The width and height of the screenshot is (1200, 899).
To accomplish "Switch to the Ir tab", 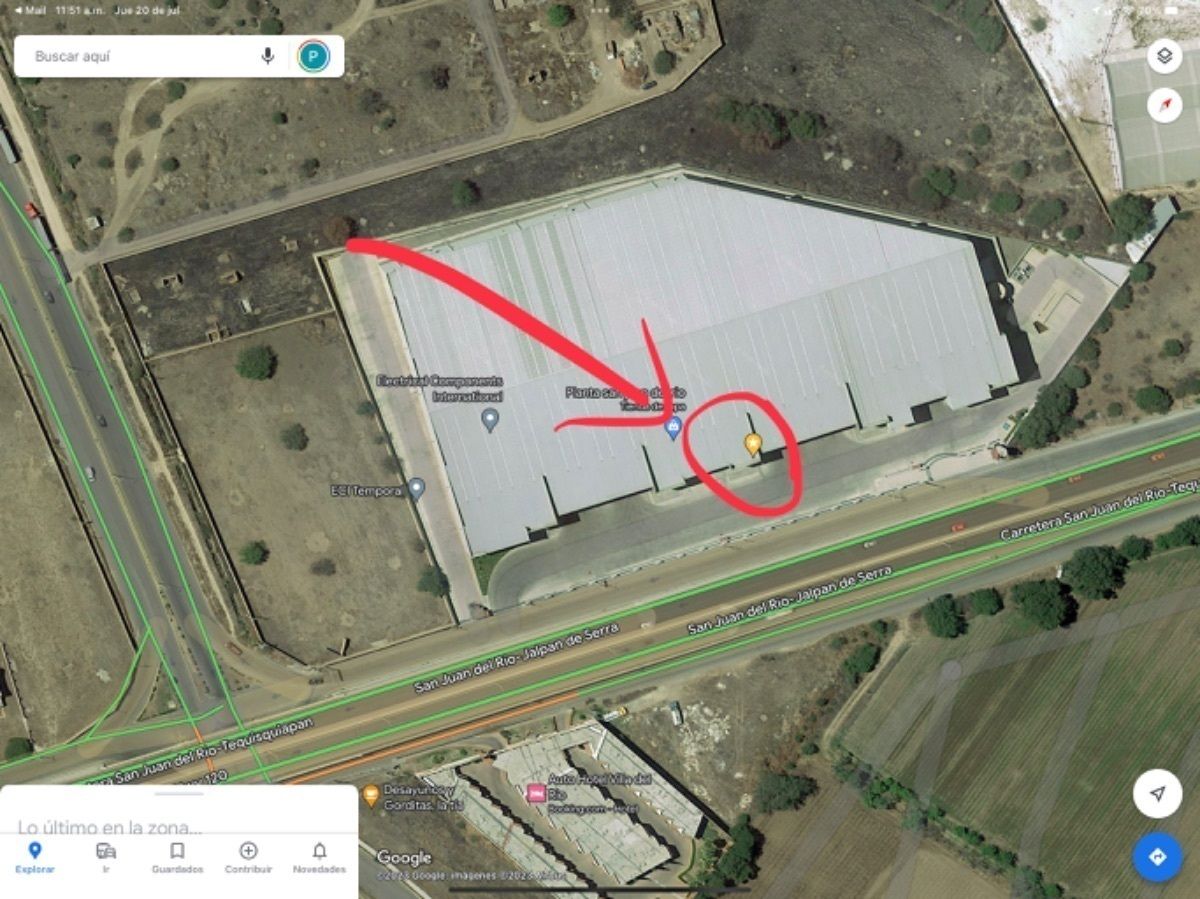I will 106,857.
